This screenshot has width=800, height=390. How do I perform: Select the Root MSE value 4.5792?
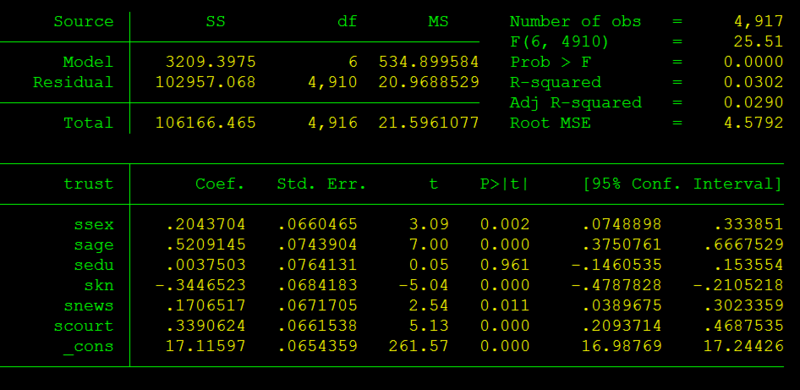753,123
